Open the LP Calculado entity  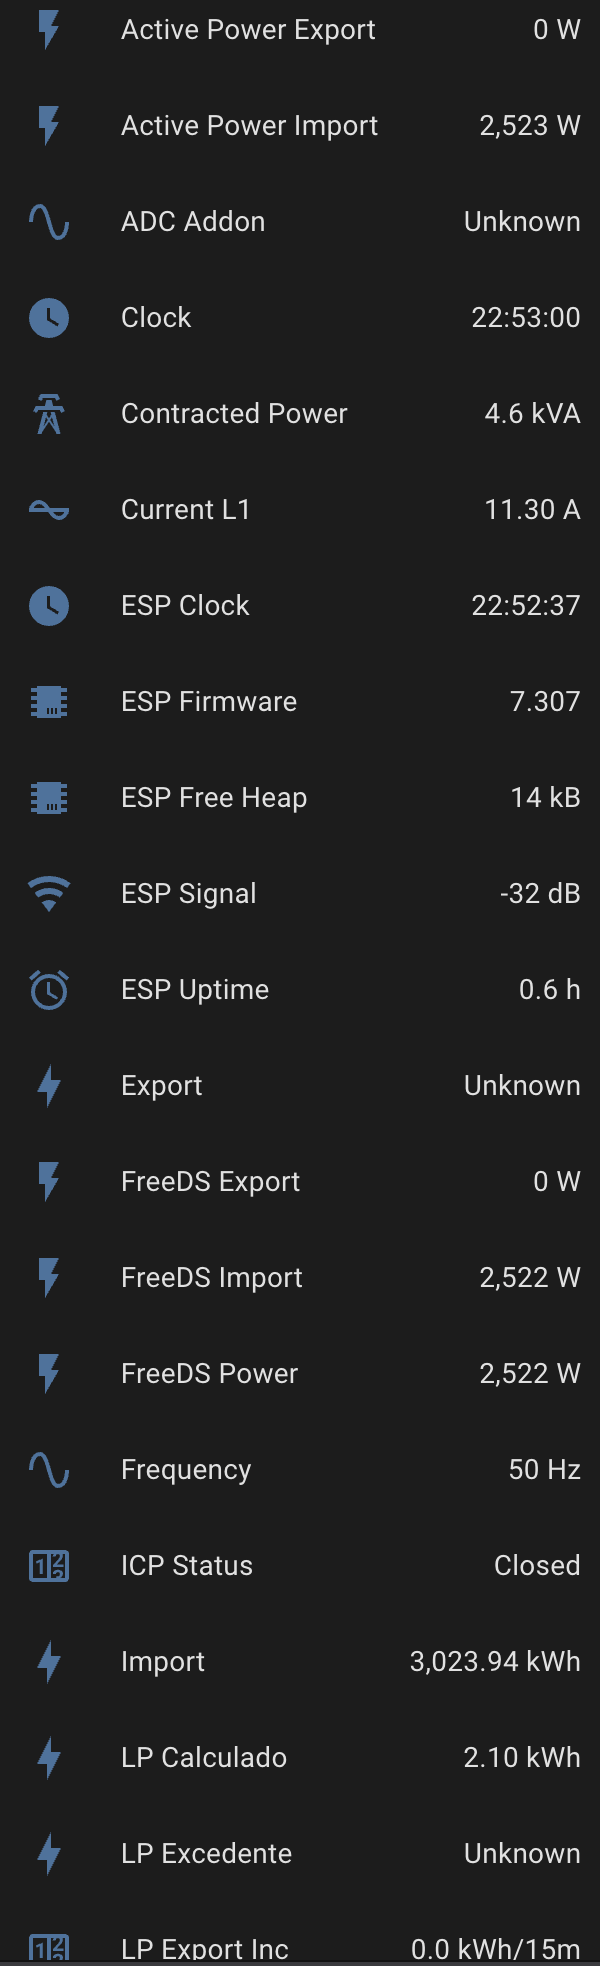[x=204, y=1758]
